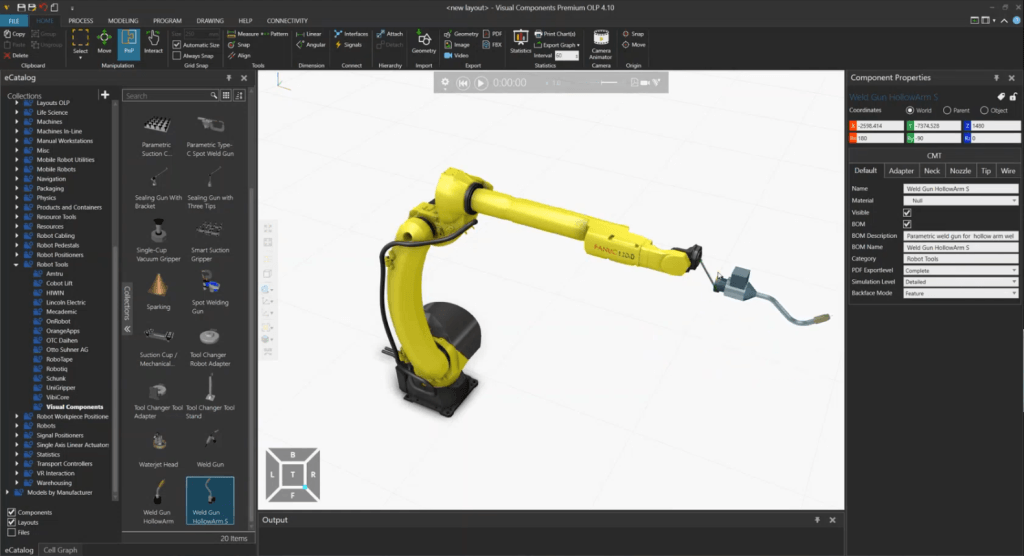Open the Nozzle properties tab
This screenshot has height=556, width=1024.
coord(960,171)
